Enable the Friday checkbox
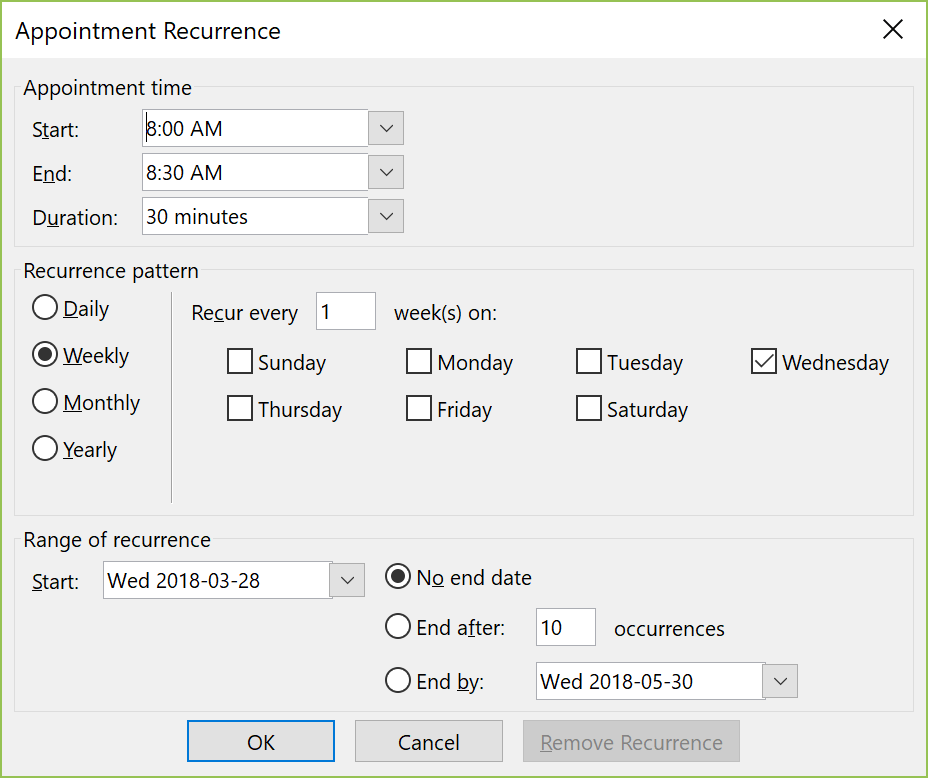This screenshot has height=778, width=928. pos(418,409)
